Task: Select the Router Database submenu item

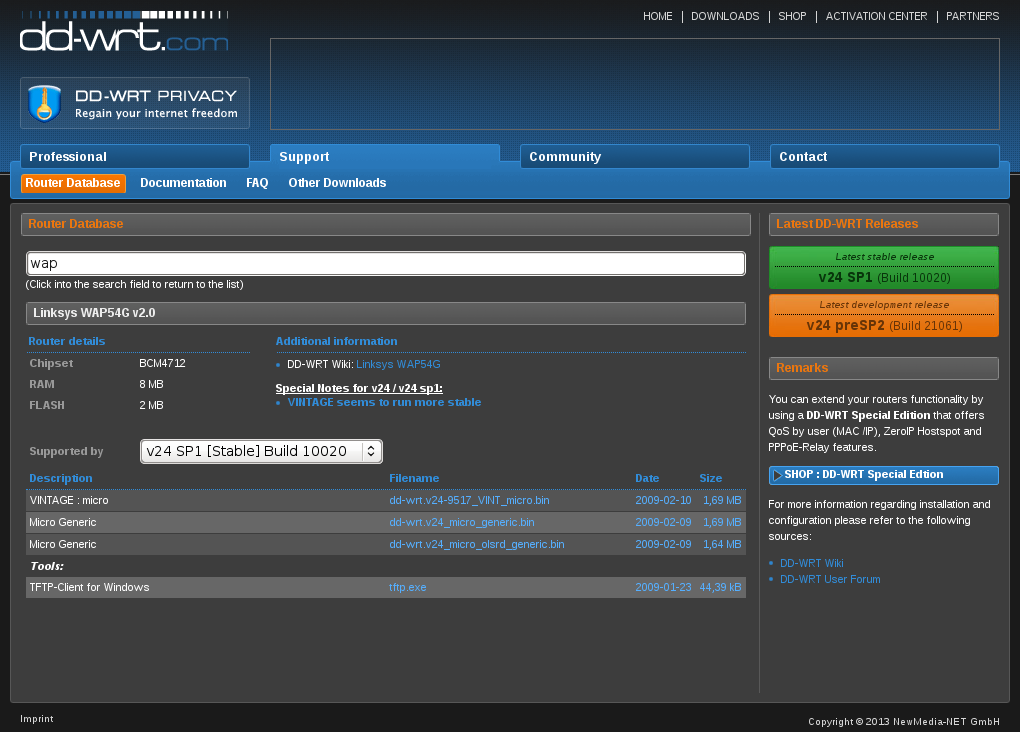Action: [73, 183]
